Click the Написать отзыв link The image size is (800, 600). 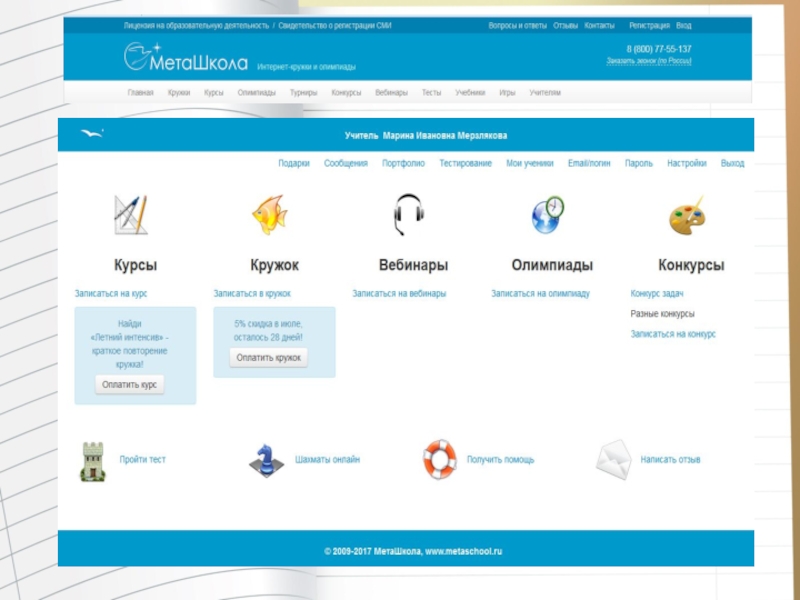pos(670,459)
